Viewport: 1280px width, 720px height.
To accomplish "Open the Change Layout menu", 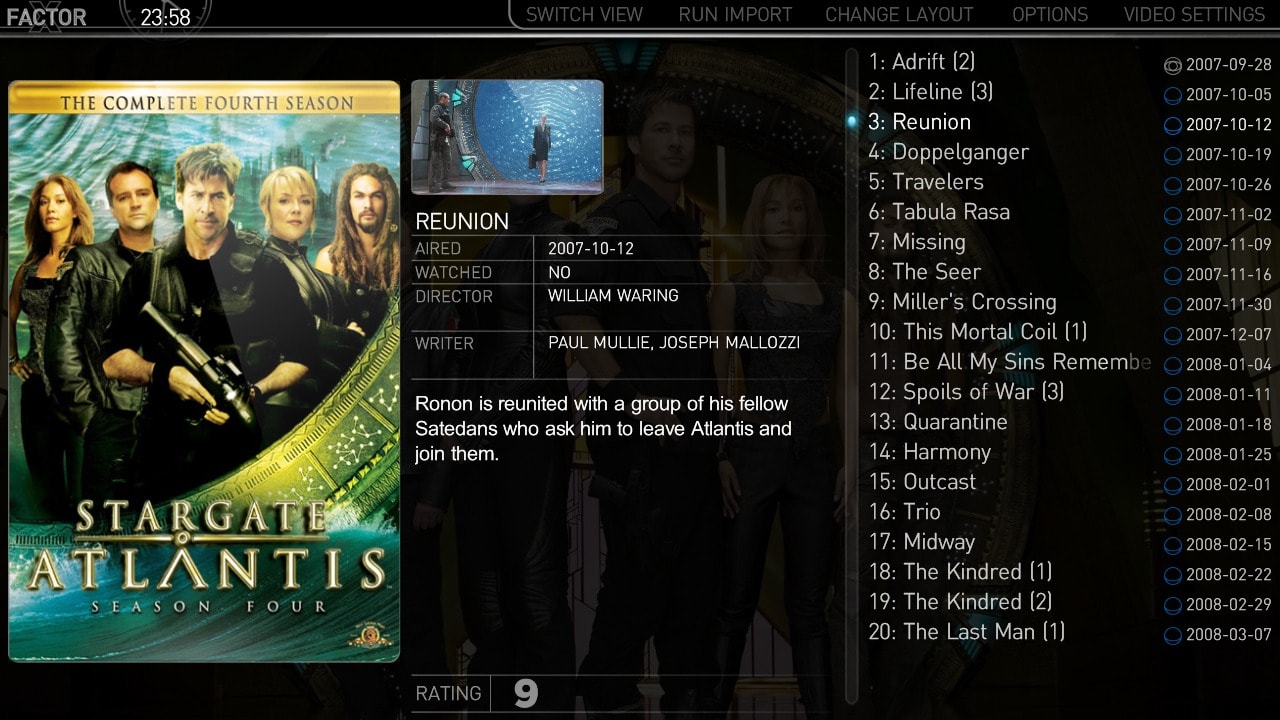I will pos(898,15).
